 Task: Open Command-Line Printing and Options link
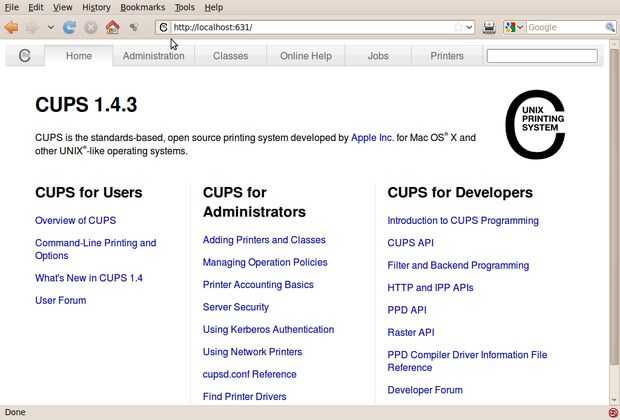click(96, 249)
